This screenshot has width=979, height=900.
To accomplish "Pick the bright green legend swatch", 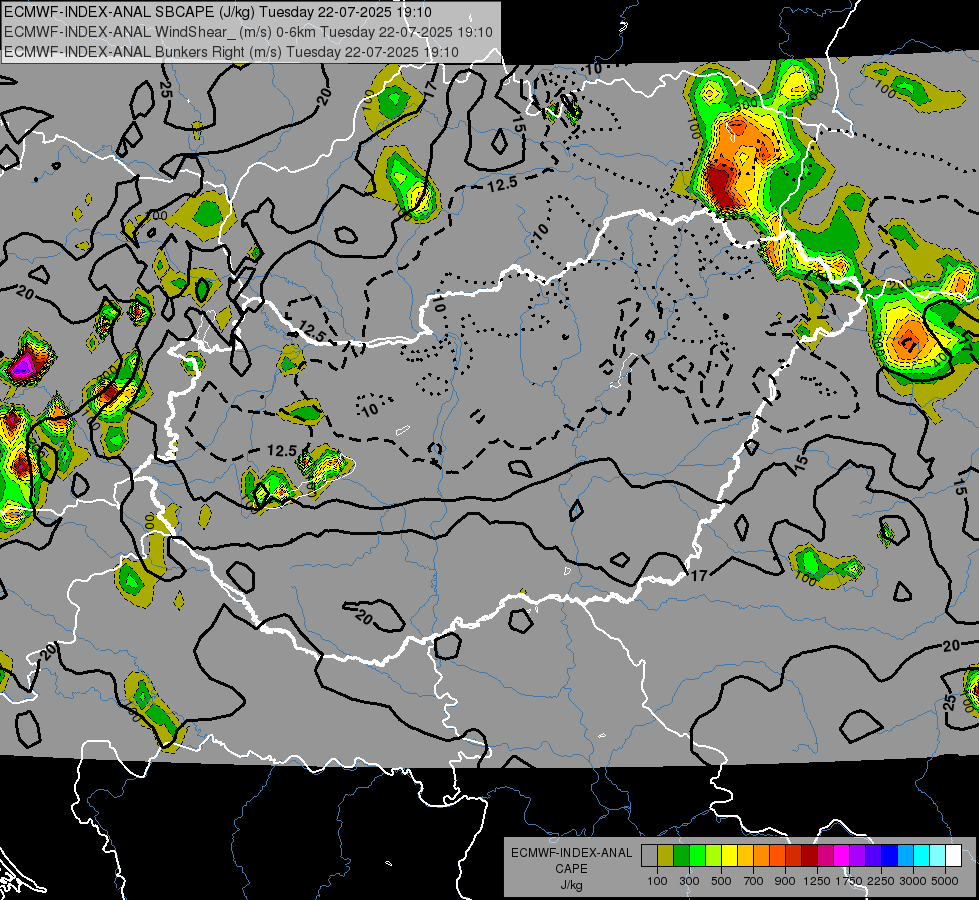I will [697, 855].
